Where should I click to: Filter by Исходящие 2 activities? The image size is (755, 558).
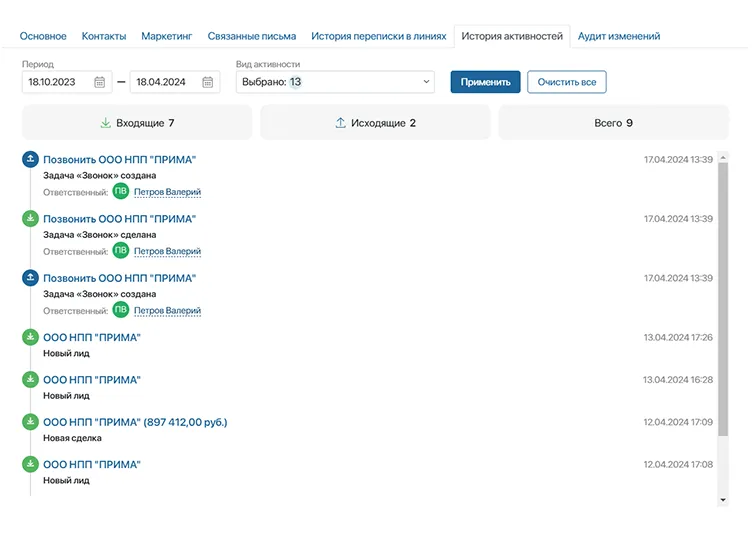(375, 123)
